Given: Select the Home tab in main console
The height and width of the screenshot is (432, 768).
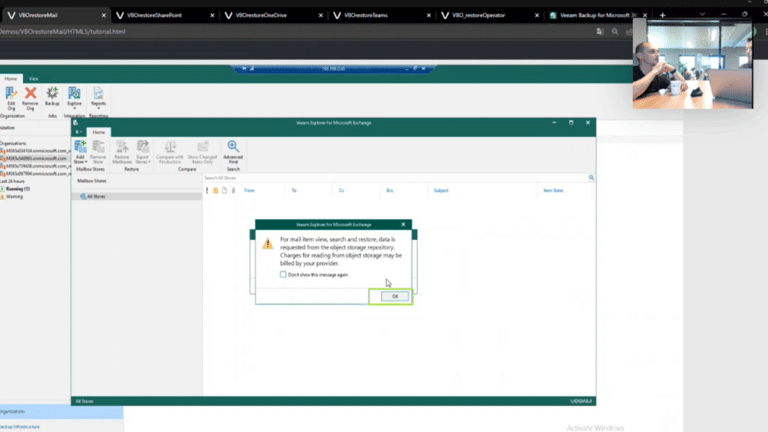Looking at the screenshot, I should 11,78.
